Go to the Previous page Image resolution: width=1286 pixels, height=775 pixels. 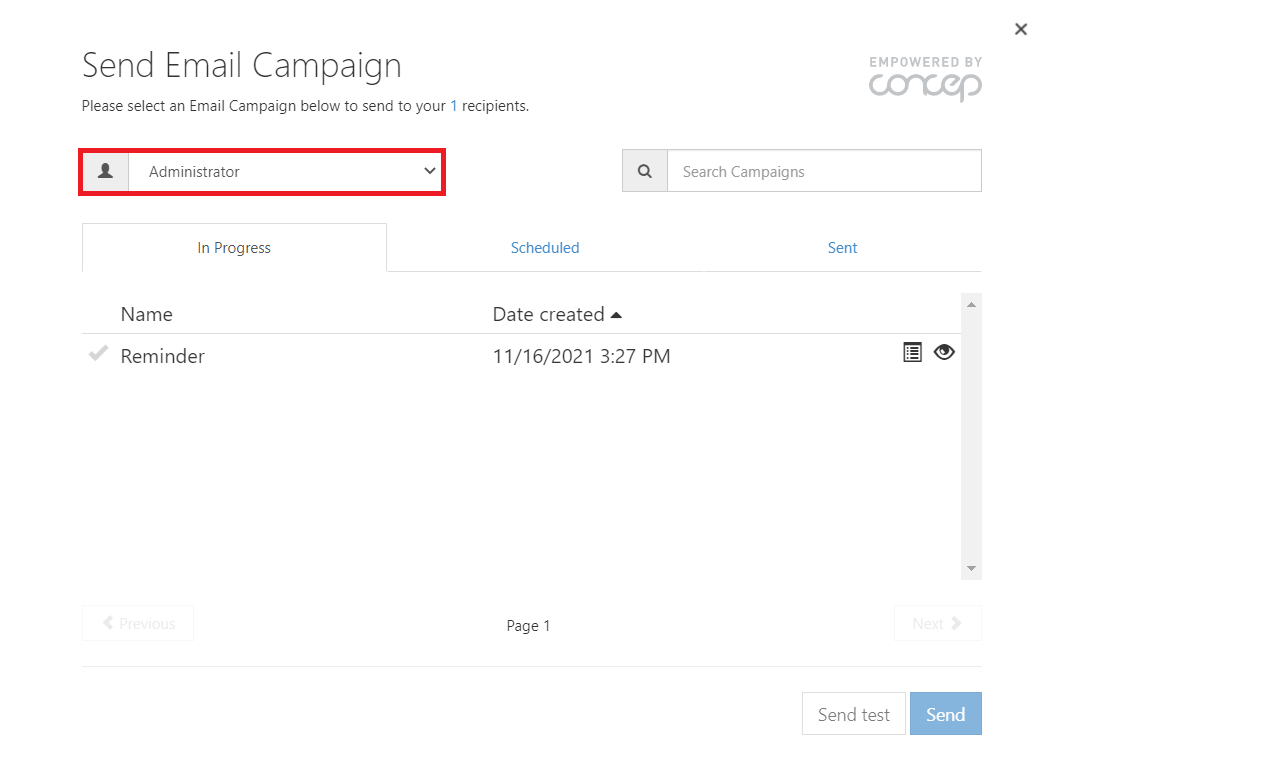[x=138, y=623]
